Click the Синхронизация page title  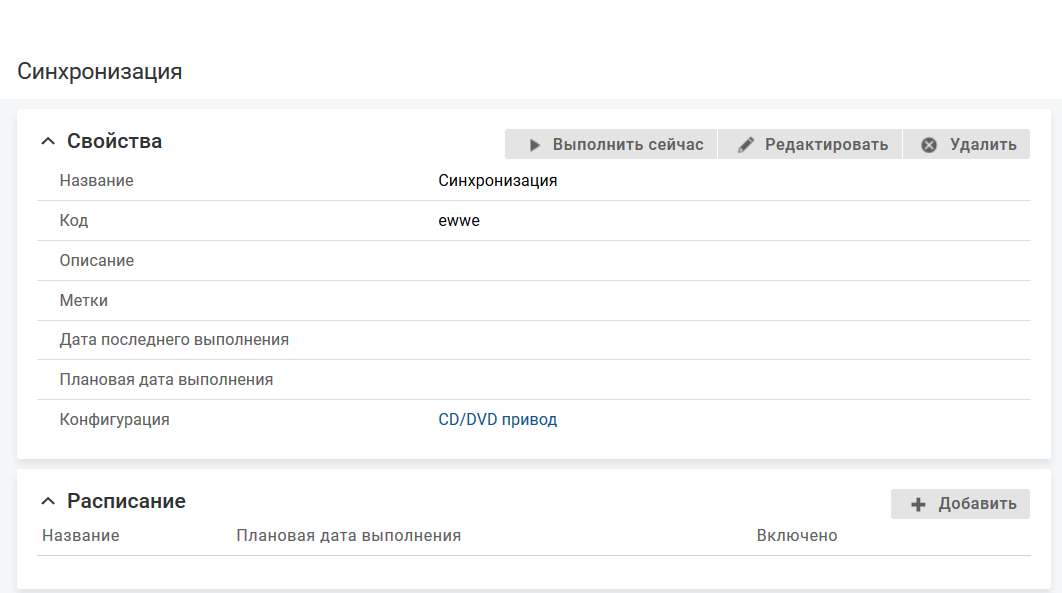click(x=100, y=72)
